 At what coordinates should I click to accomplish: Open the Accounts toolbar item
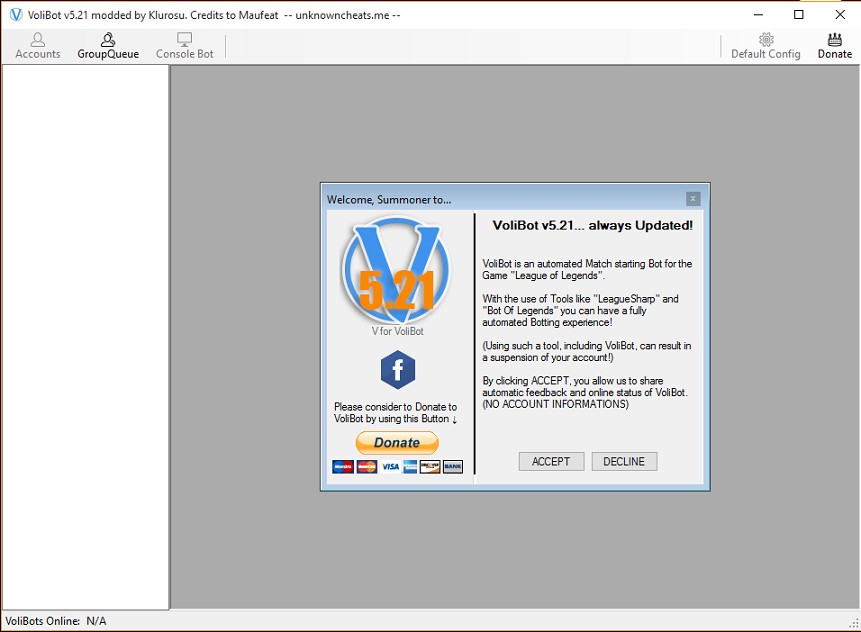pyautogui.click(x=37, y=46)
